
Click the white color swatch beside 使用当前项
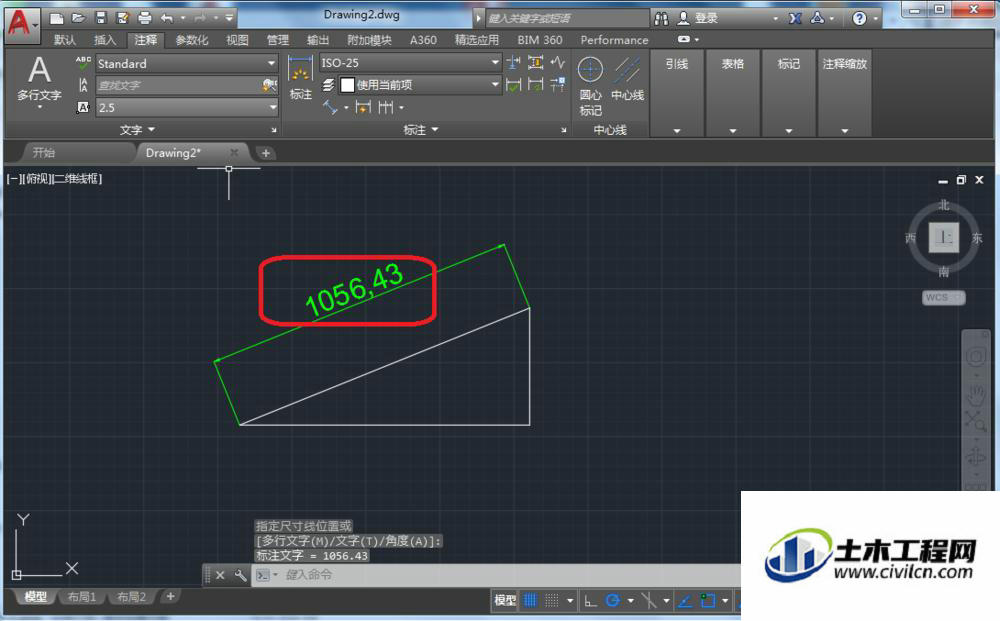pos(348,85)
